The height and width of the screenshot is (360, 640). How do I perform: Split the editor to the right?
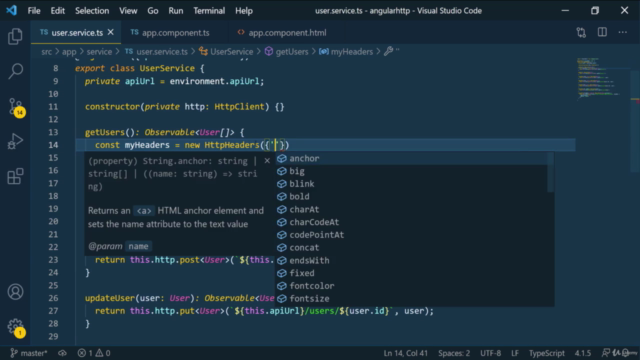(602, 32)
